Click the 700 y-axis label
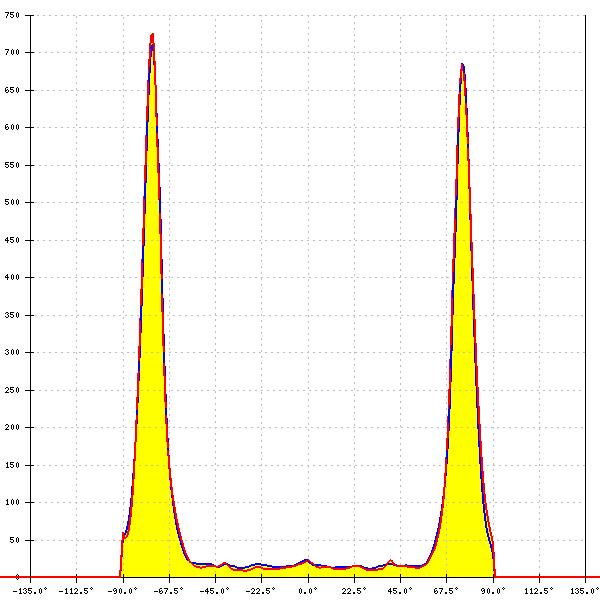 (12, 52)
